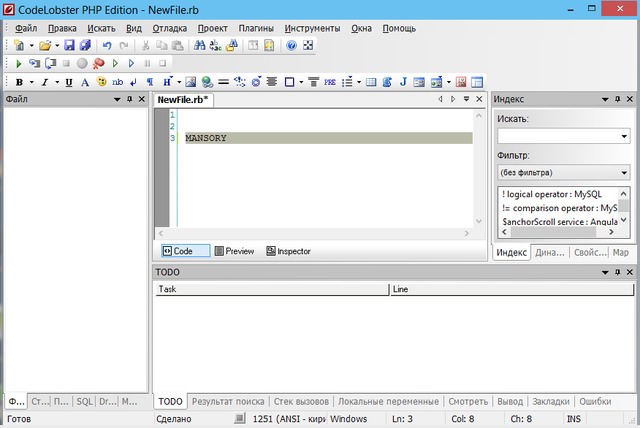The width and height of the screenshot is (640, 428).
Task: Toggle pin on Файл panel
Action: [128, 100]
